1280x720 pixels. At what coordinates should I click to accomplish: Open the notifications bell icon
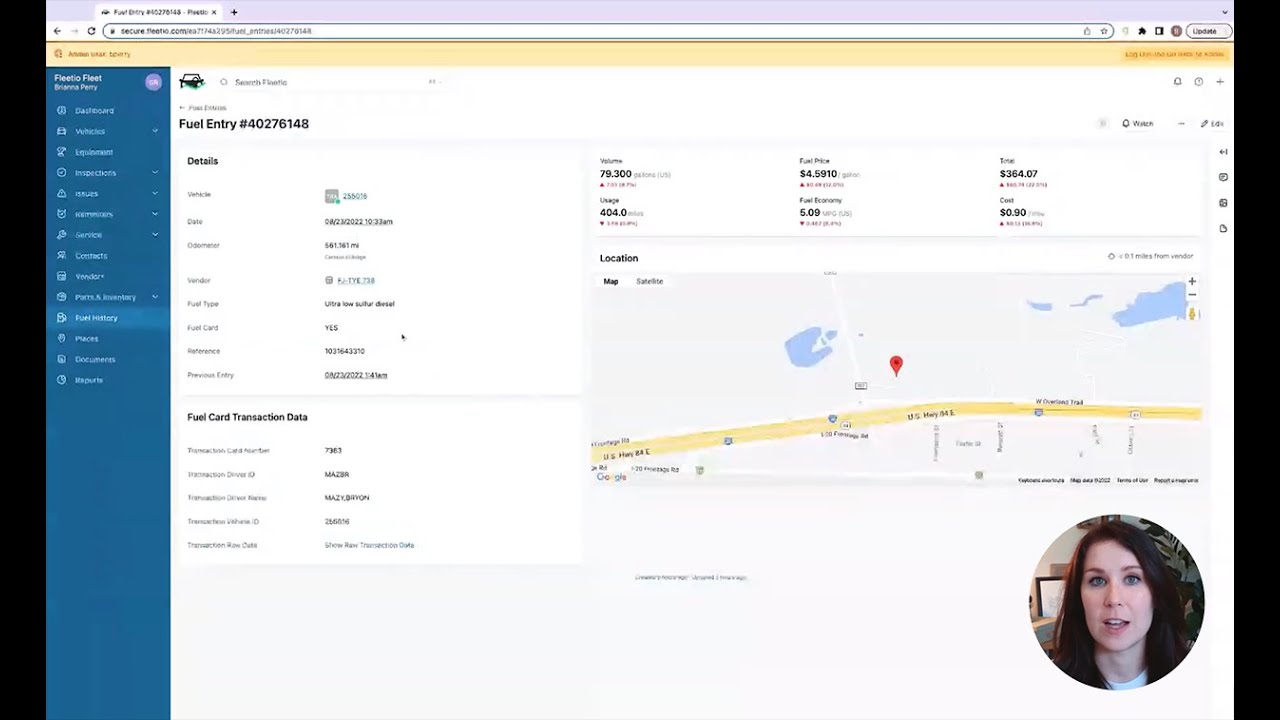pyautogui.click(x=1178, y=82)
